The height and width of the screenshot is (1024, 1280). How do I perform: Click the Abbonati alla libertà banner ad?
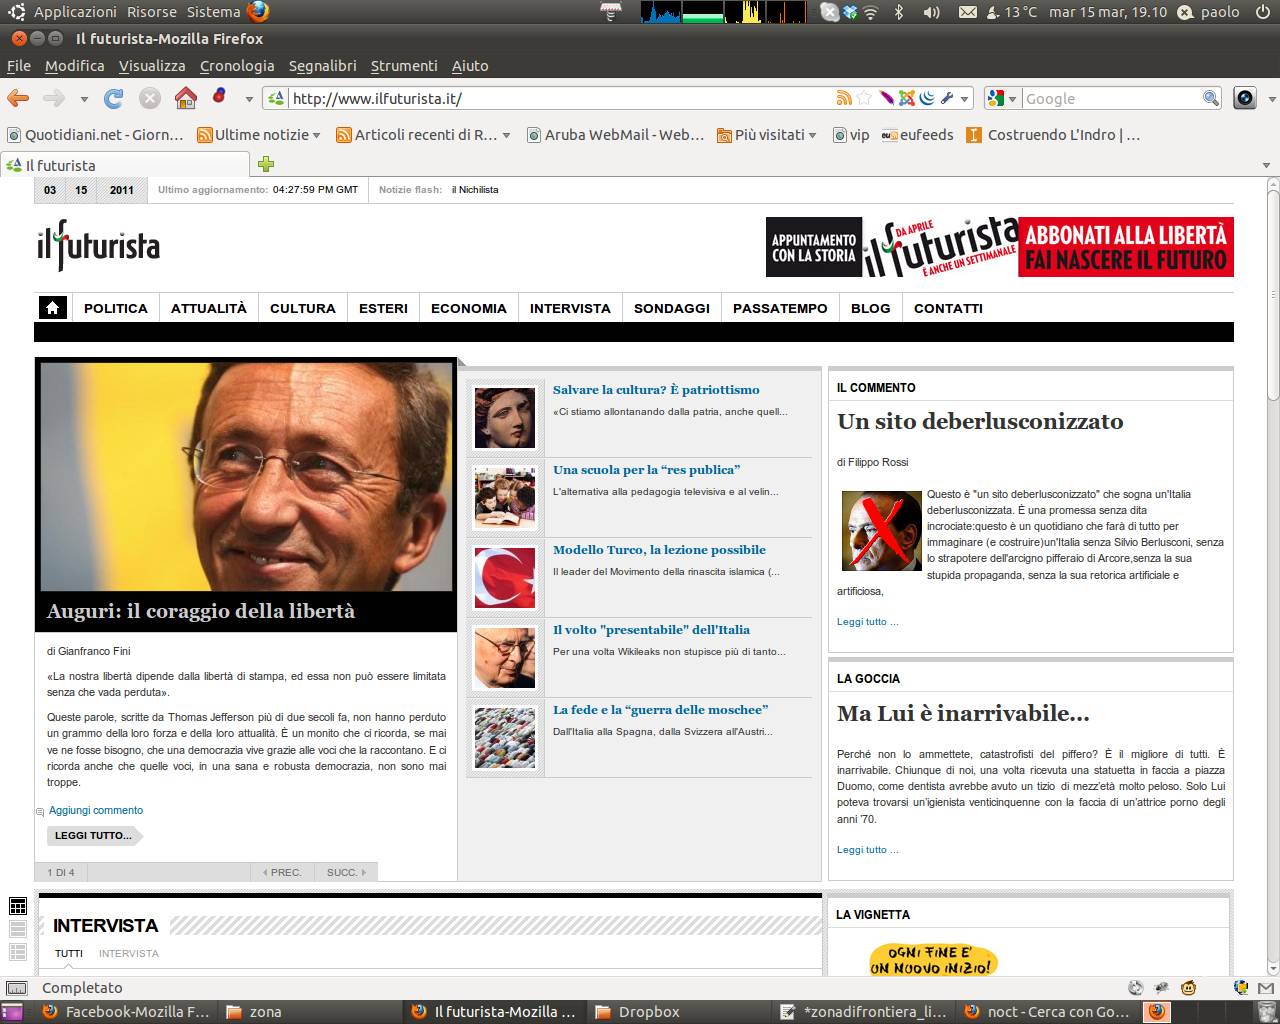pos(1000,247)
